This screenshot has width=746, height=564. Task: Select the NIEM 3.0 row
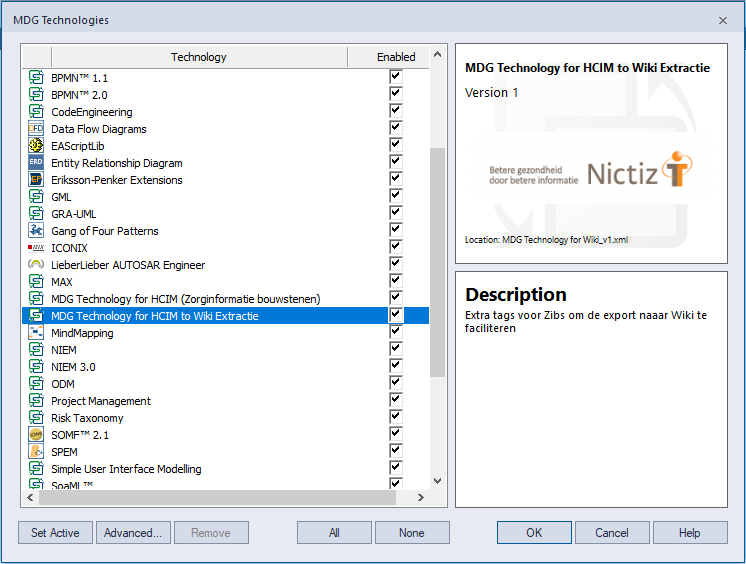(226, 367)
